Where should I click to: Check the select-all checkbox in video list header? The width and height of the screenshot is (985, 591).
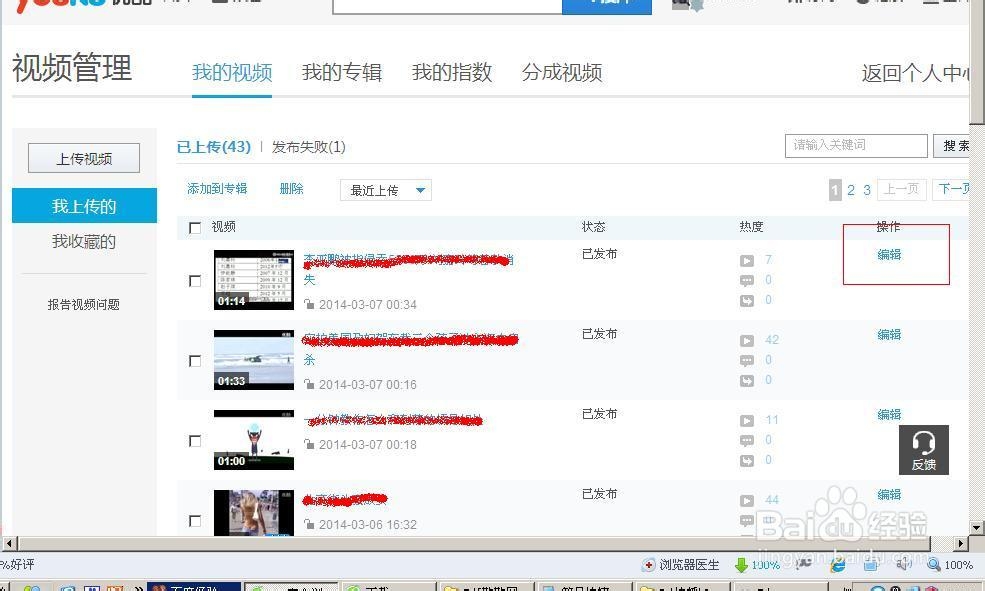(x=195, y=227)
